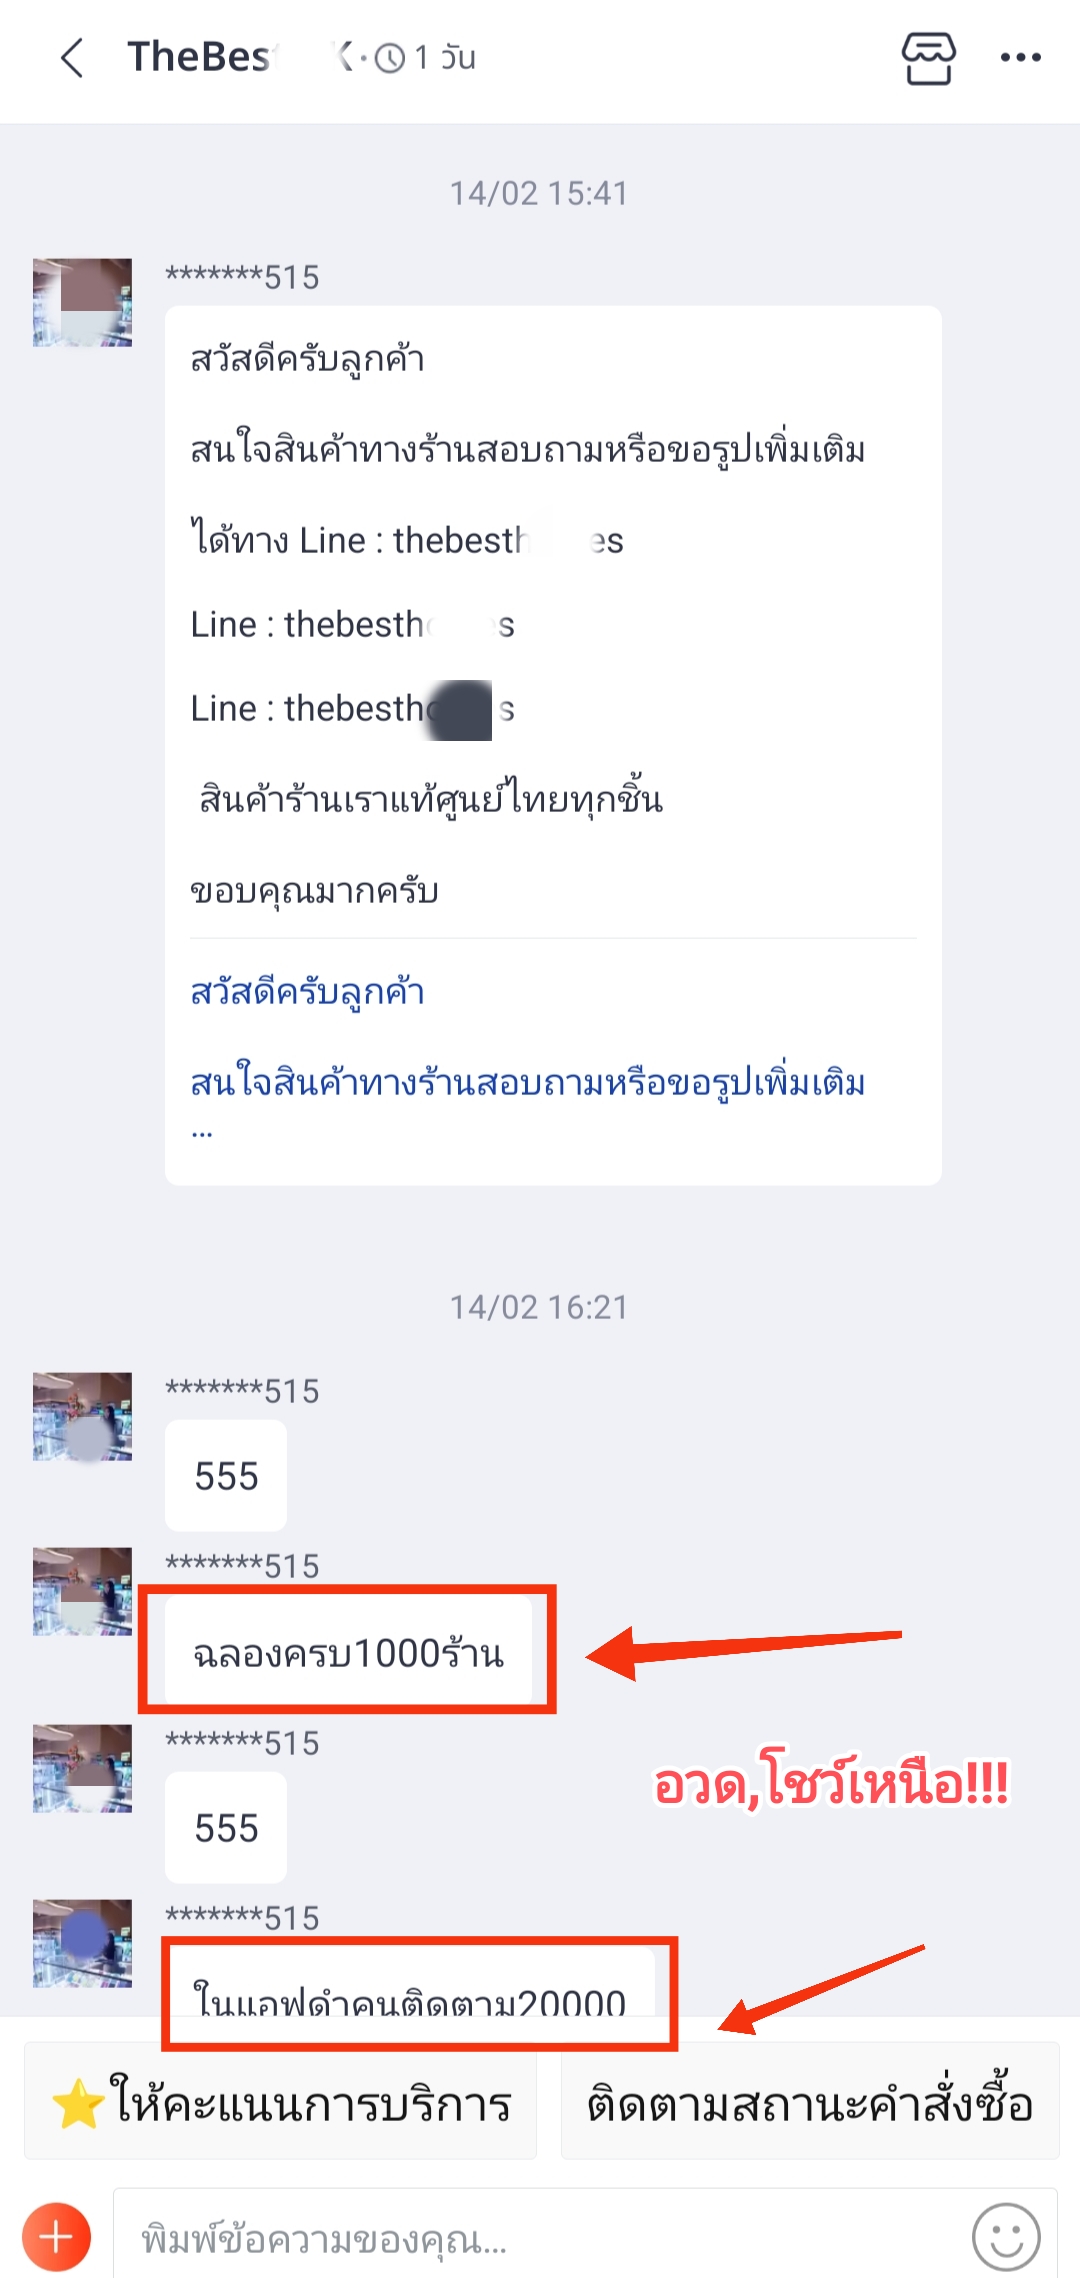The width and height of the screenshot is (1080, 2278).
Task: Tap the star icon on ให้คะแนนการบริการ
Action: pos(78,2104)
